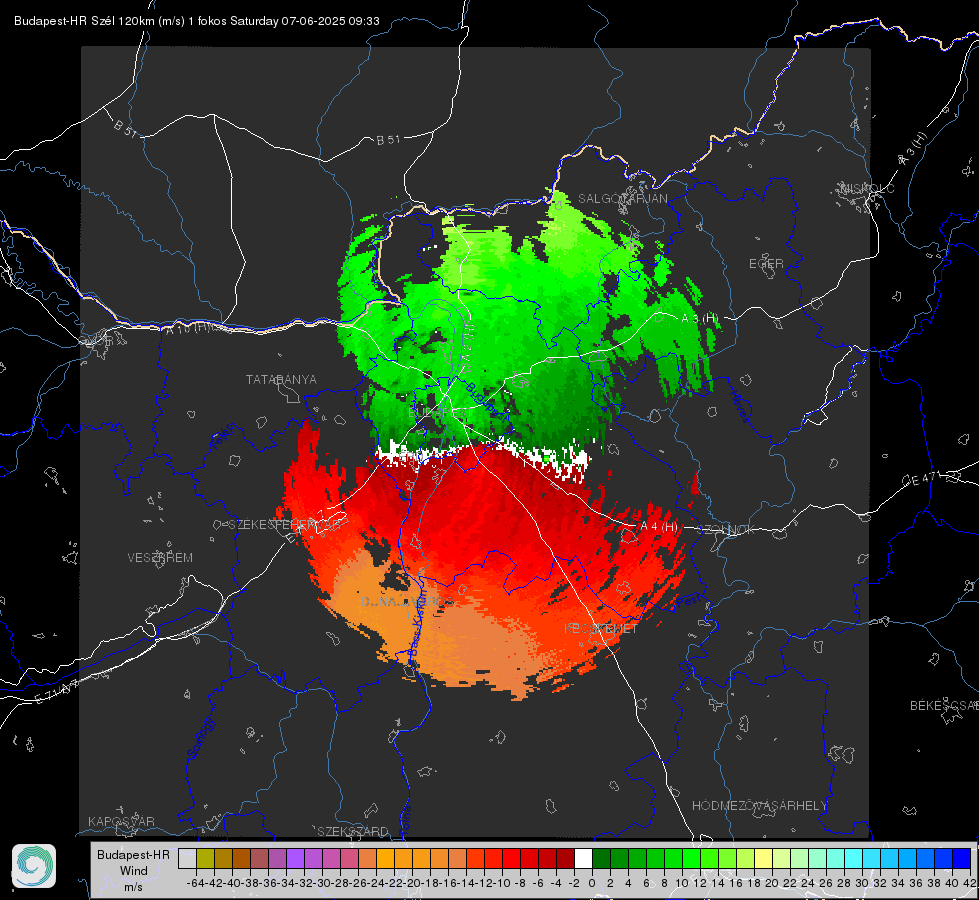Click the KECSKEMET city label
This screenshot has width=979, height=900.
(x=601, y=628)
